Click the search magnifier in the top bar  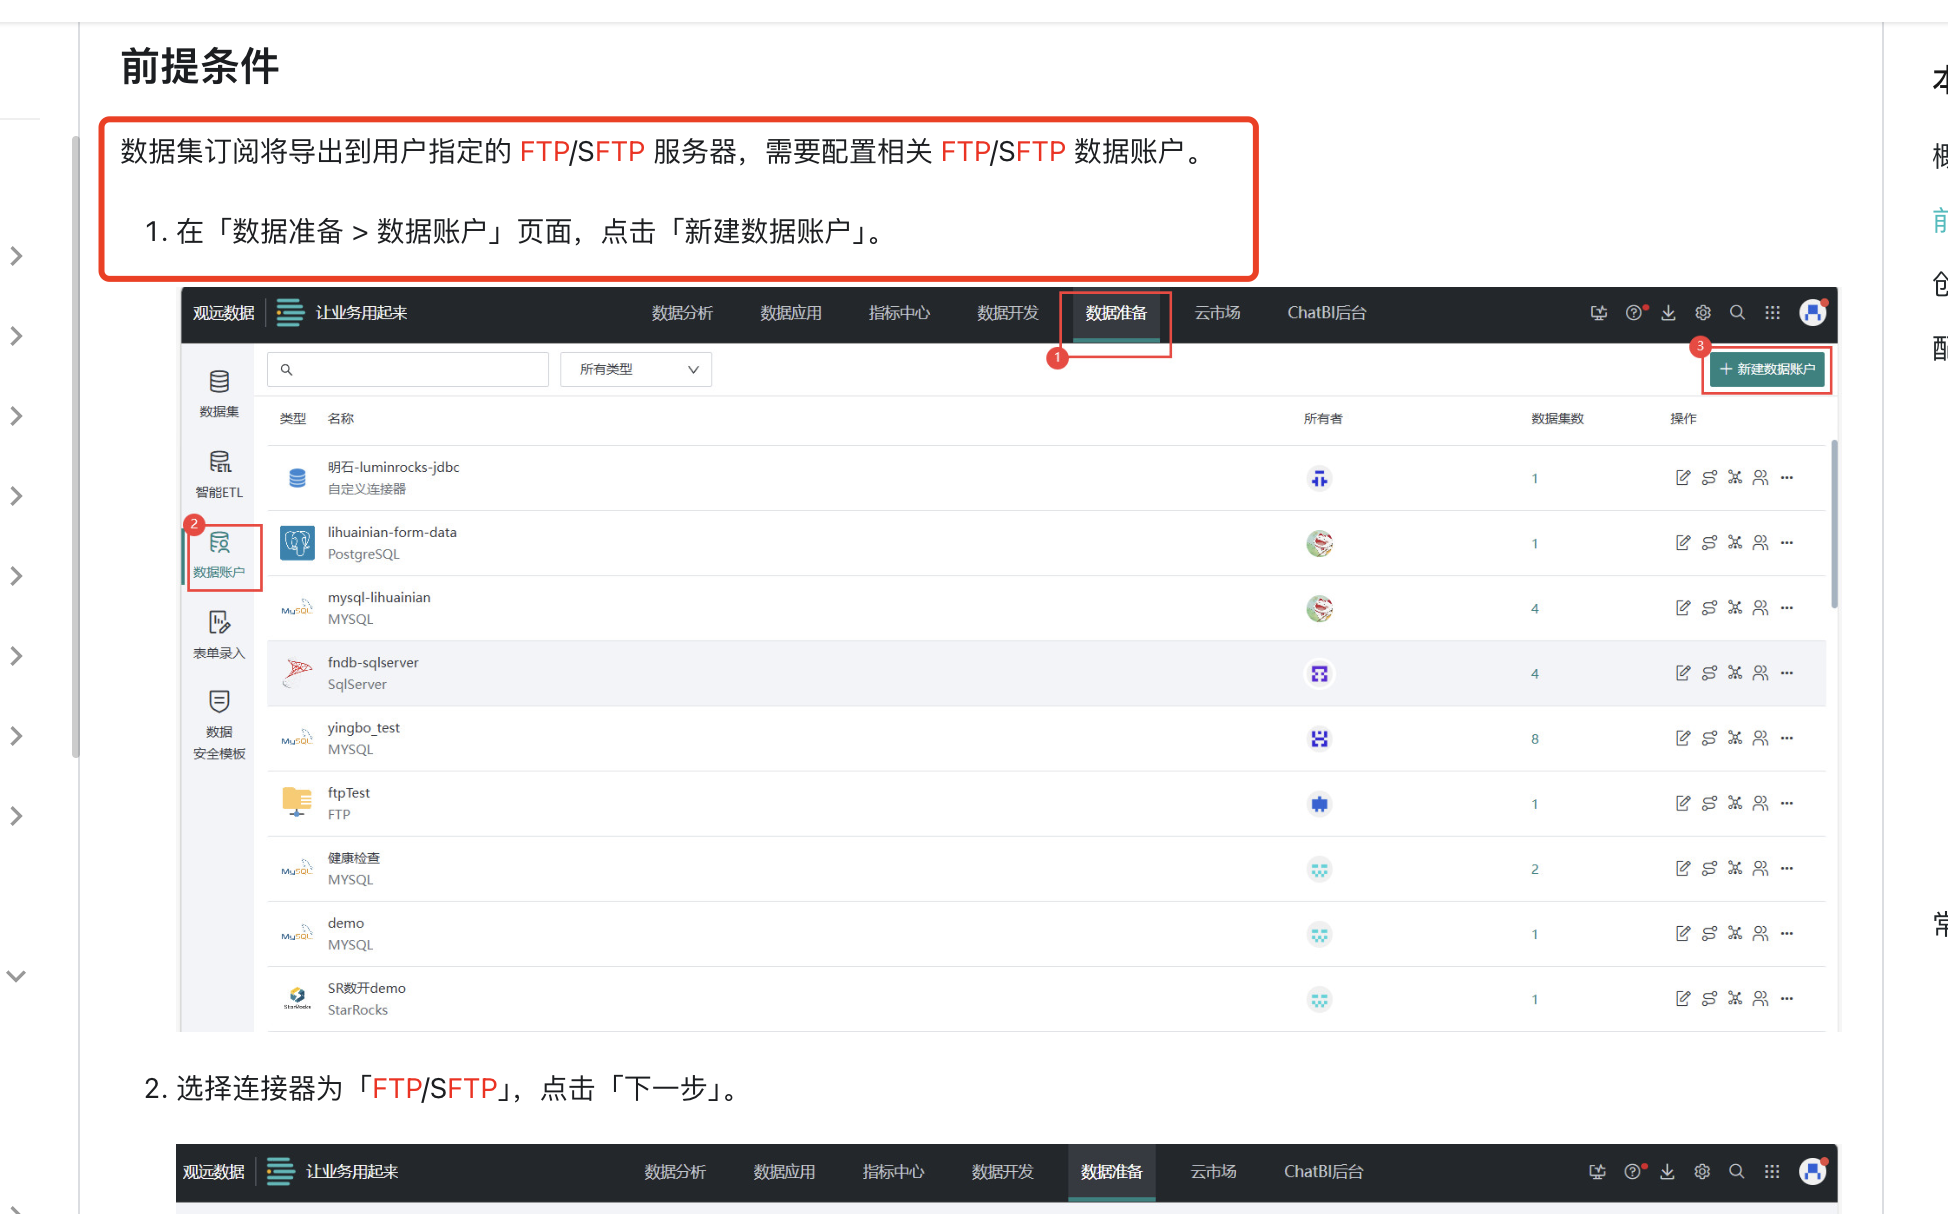(1737, 312)
